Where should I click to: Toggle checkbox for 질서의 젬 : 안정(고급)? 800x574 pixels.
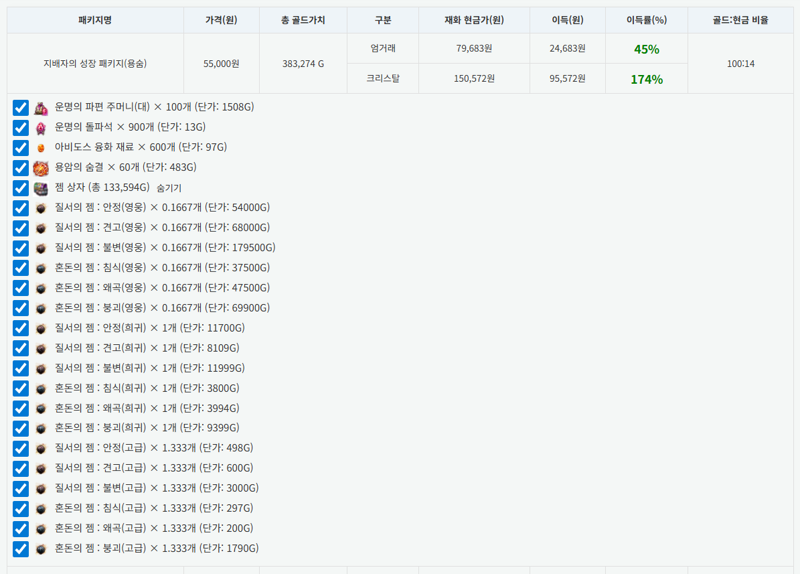point(20,448)
